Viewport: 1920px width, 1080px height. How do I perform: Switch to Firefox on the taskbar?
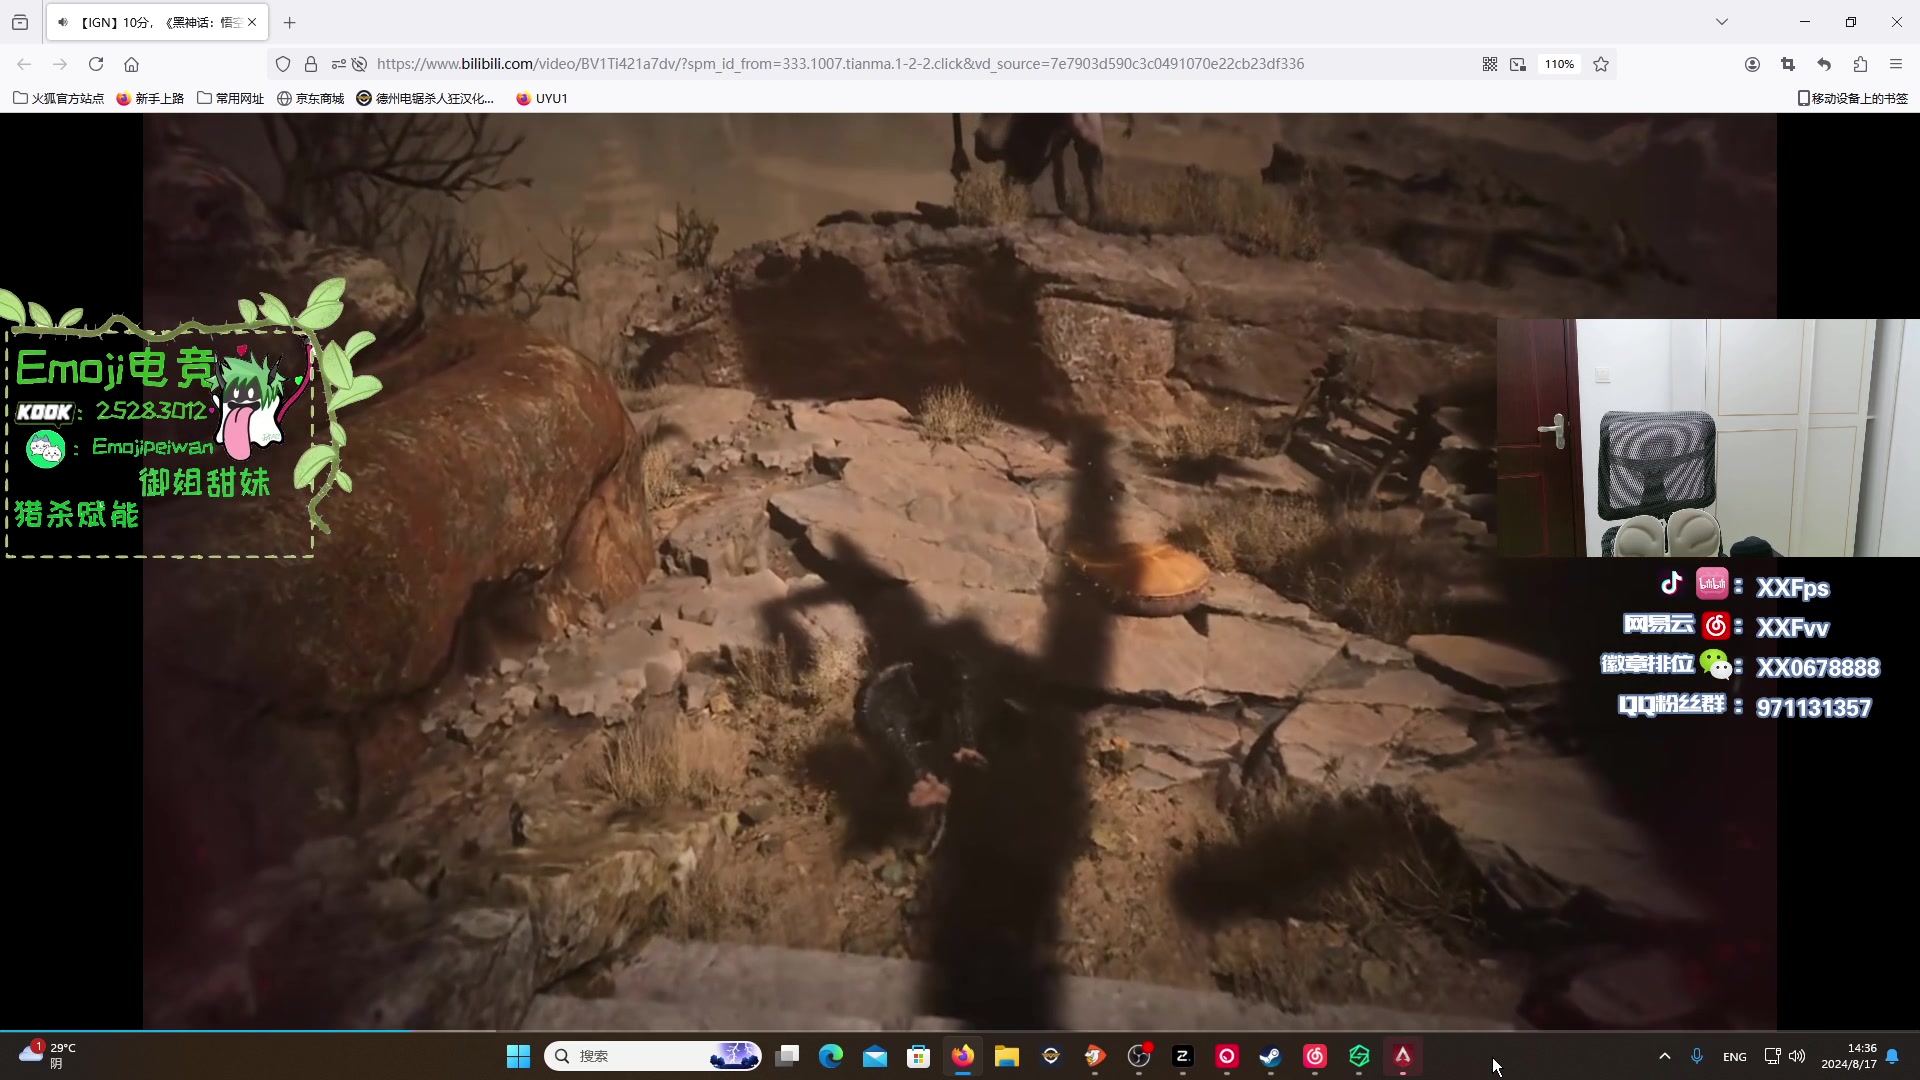(x=963, y=1056)
